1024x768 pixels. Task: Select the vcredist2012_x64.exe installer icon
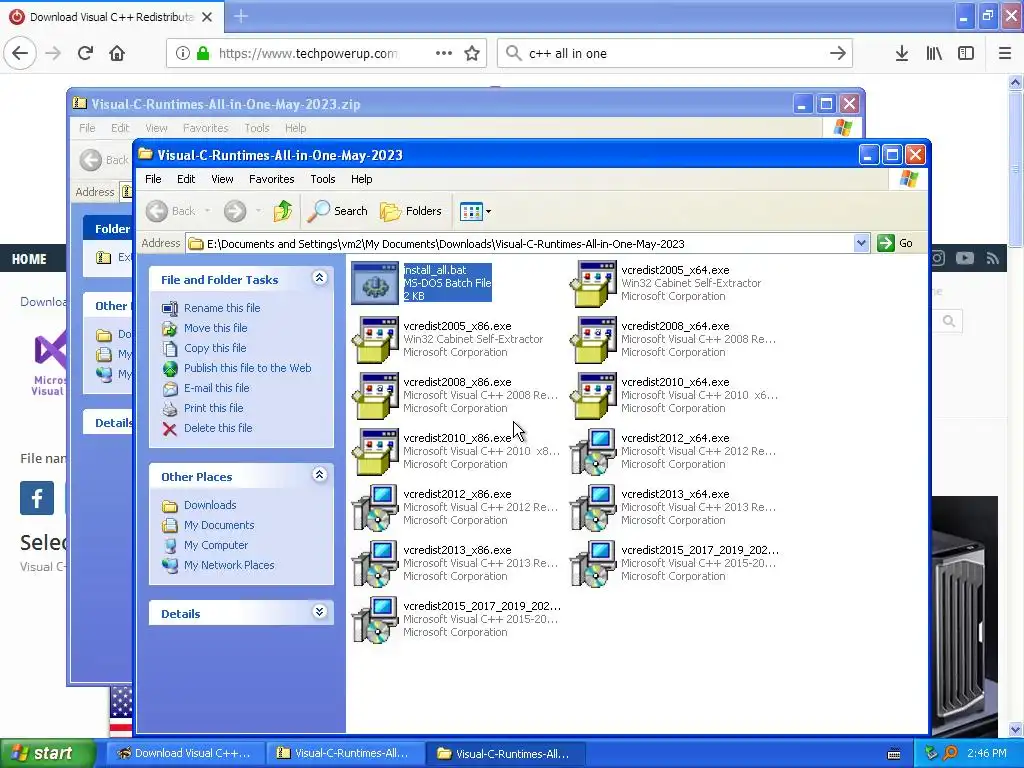click(593, 451)
